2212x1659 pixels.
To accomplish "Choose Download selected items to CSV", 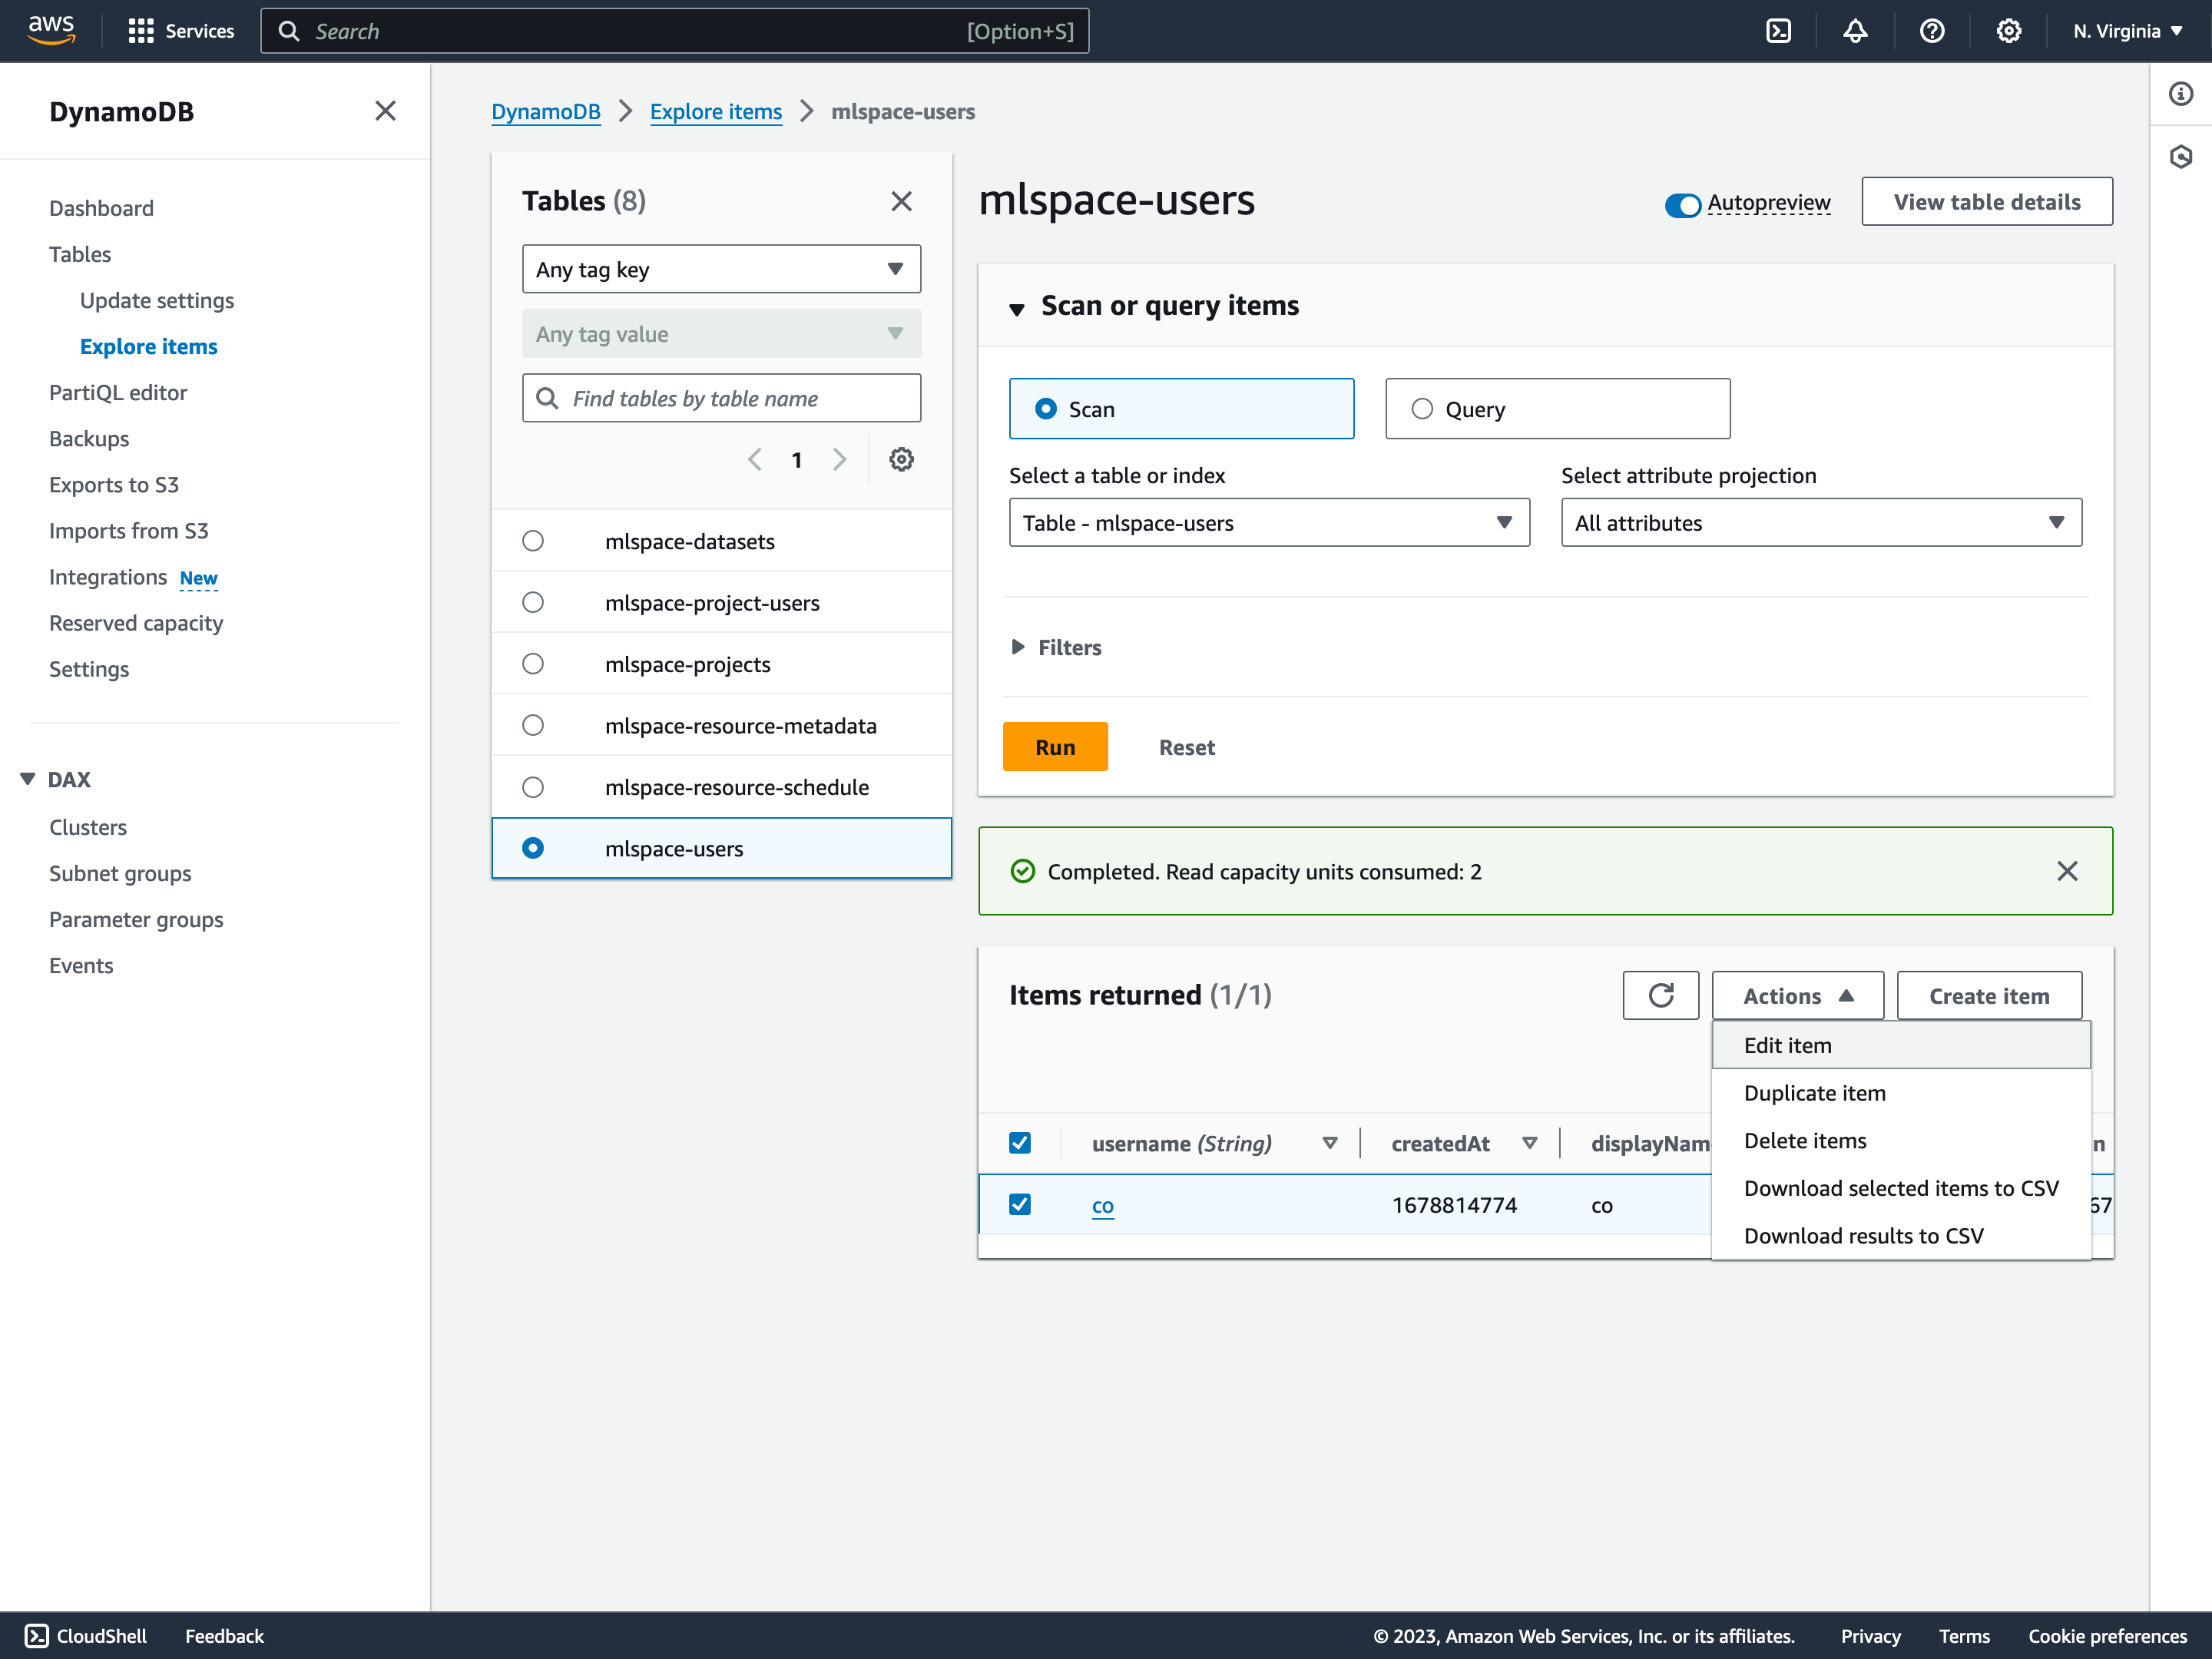I will pyautogui.click(x=1900, y=1188).
